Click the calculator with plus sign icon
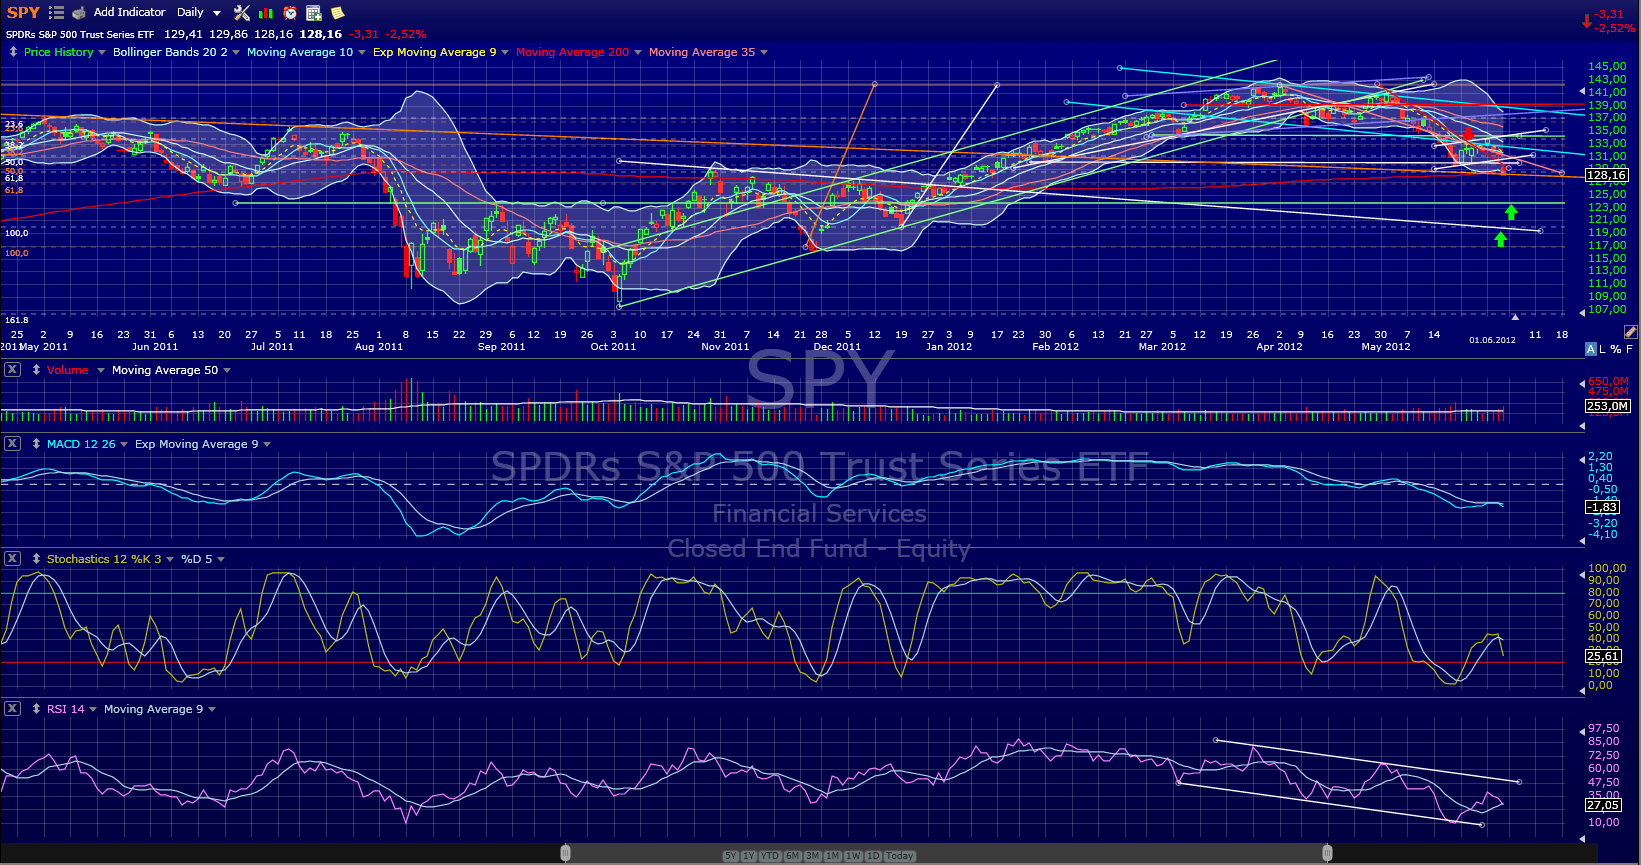Viewport: 1642px width, 865px height. pyautogui.click(x=314, y=13)
